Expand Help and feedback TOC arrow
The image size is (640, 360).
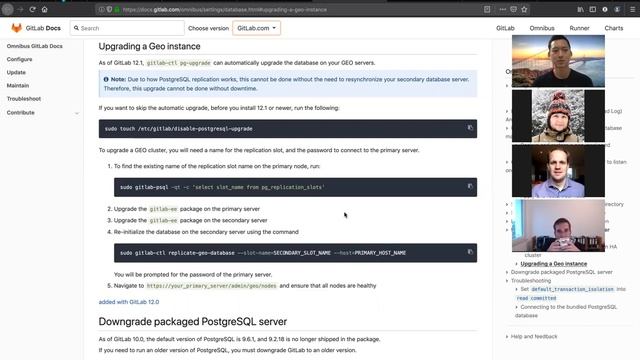pos(507,337)
